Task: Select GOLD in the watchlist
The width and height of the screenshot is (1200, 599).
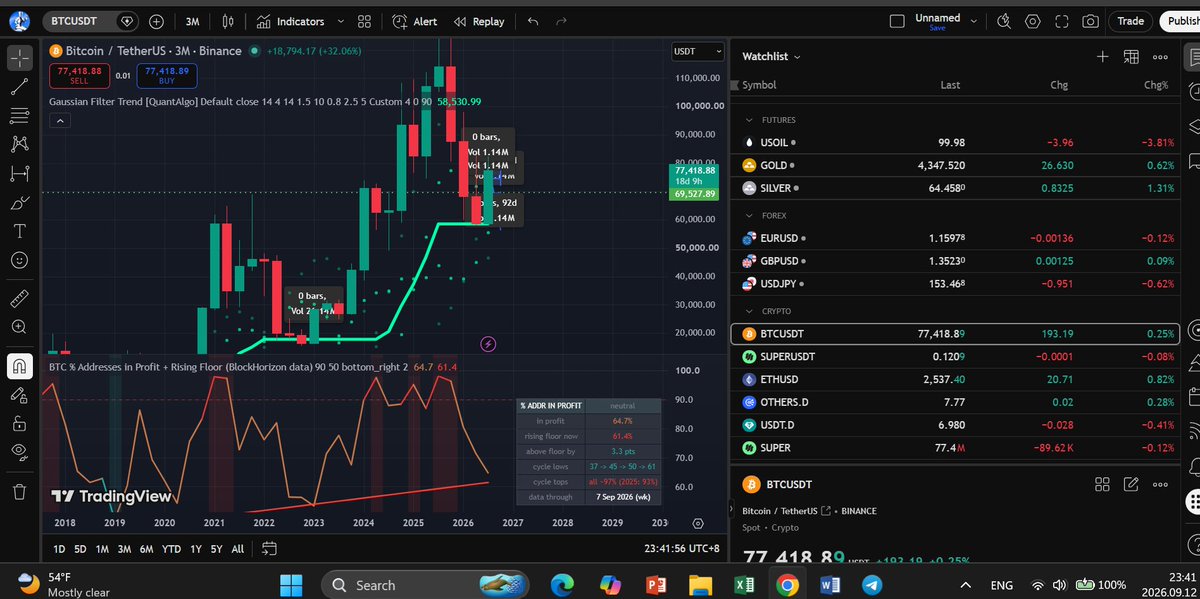Action: tap(955, 165)
